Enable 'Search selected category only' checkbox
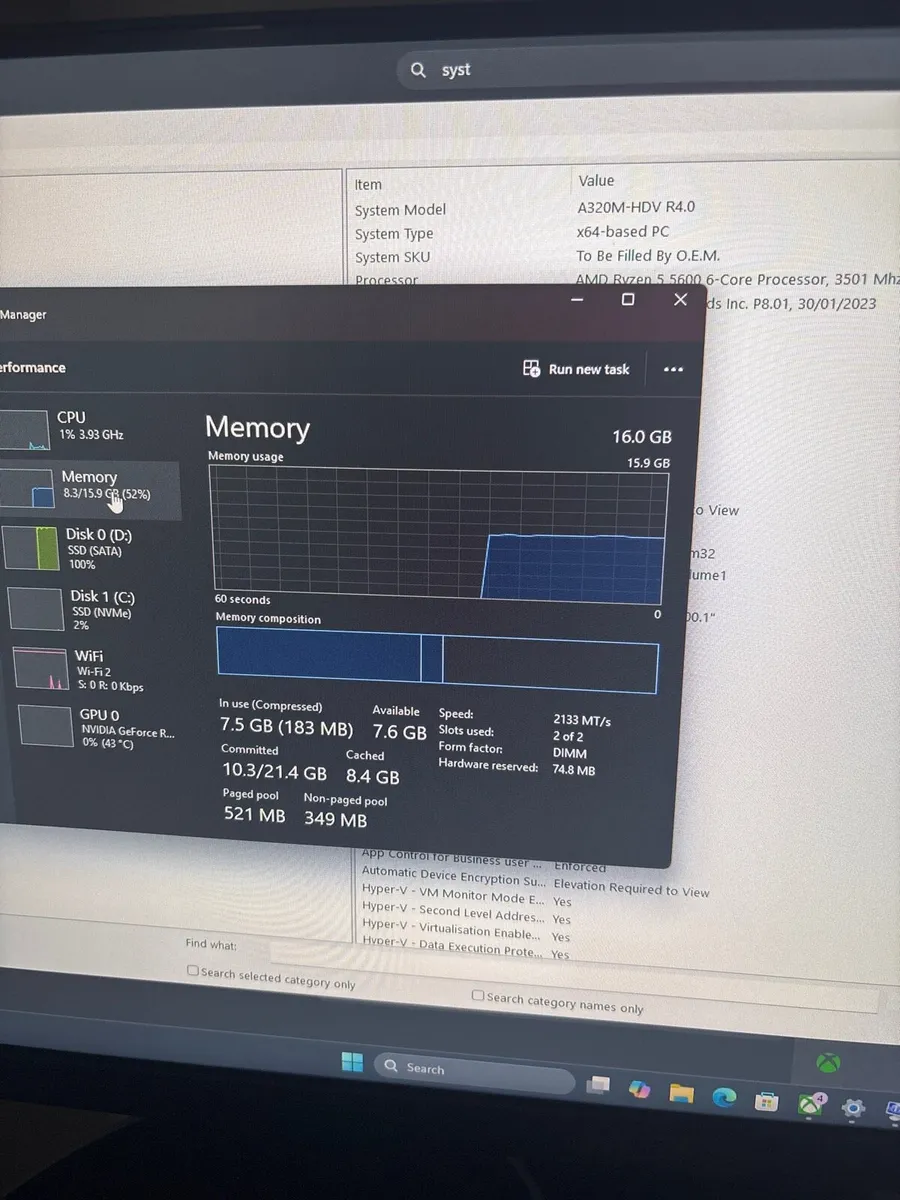Viewport: 900px width, 1200px height. [x=193, y=970]
